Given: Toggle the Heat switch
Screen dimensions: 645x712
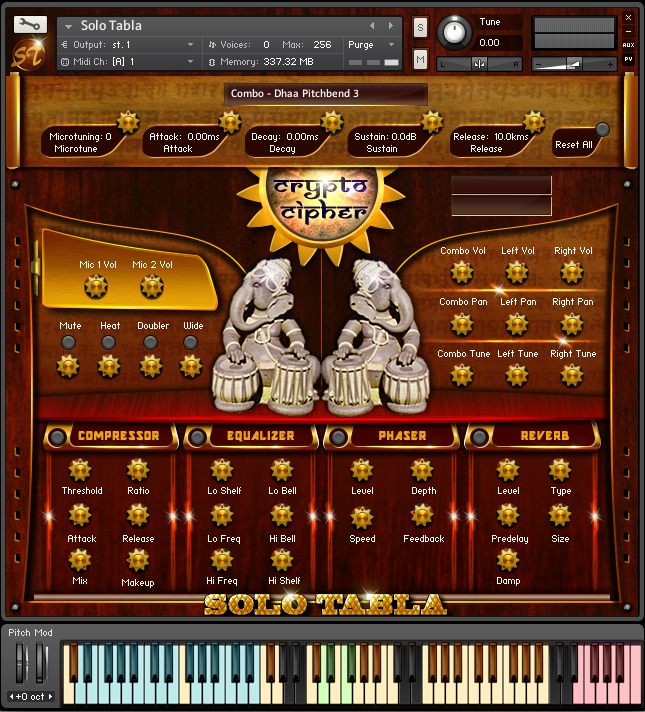Looking at the screenshot, I should 108,342.
